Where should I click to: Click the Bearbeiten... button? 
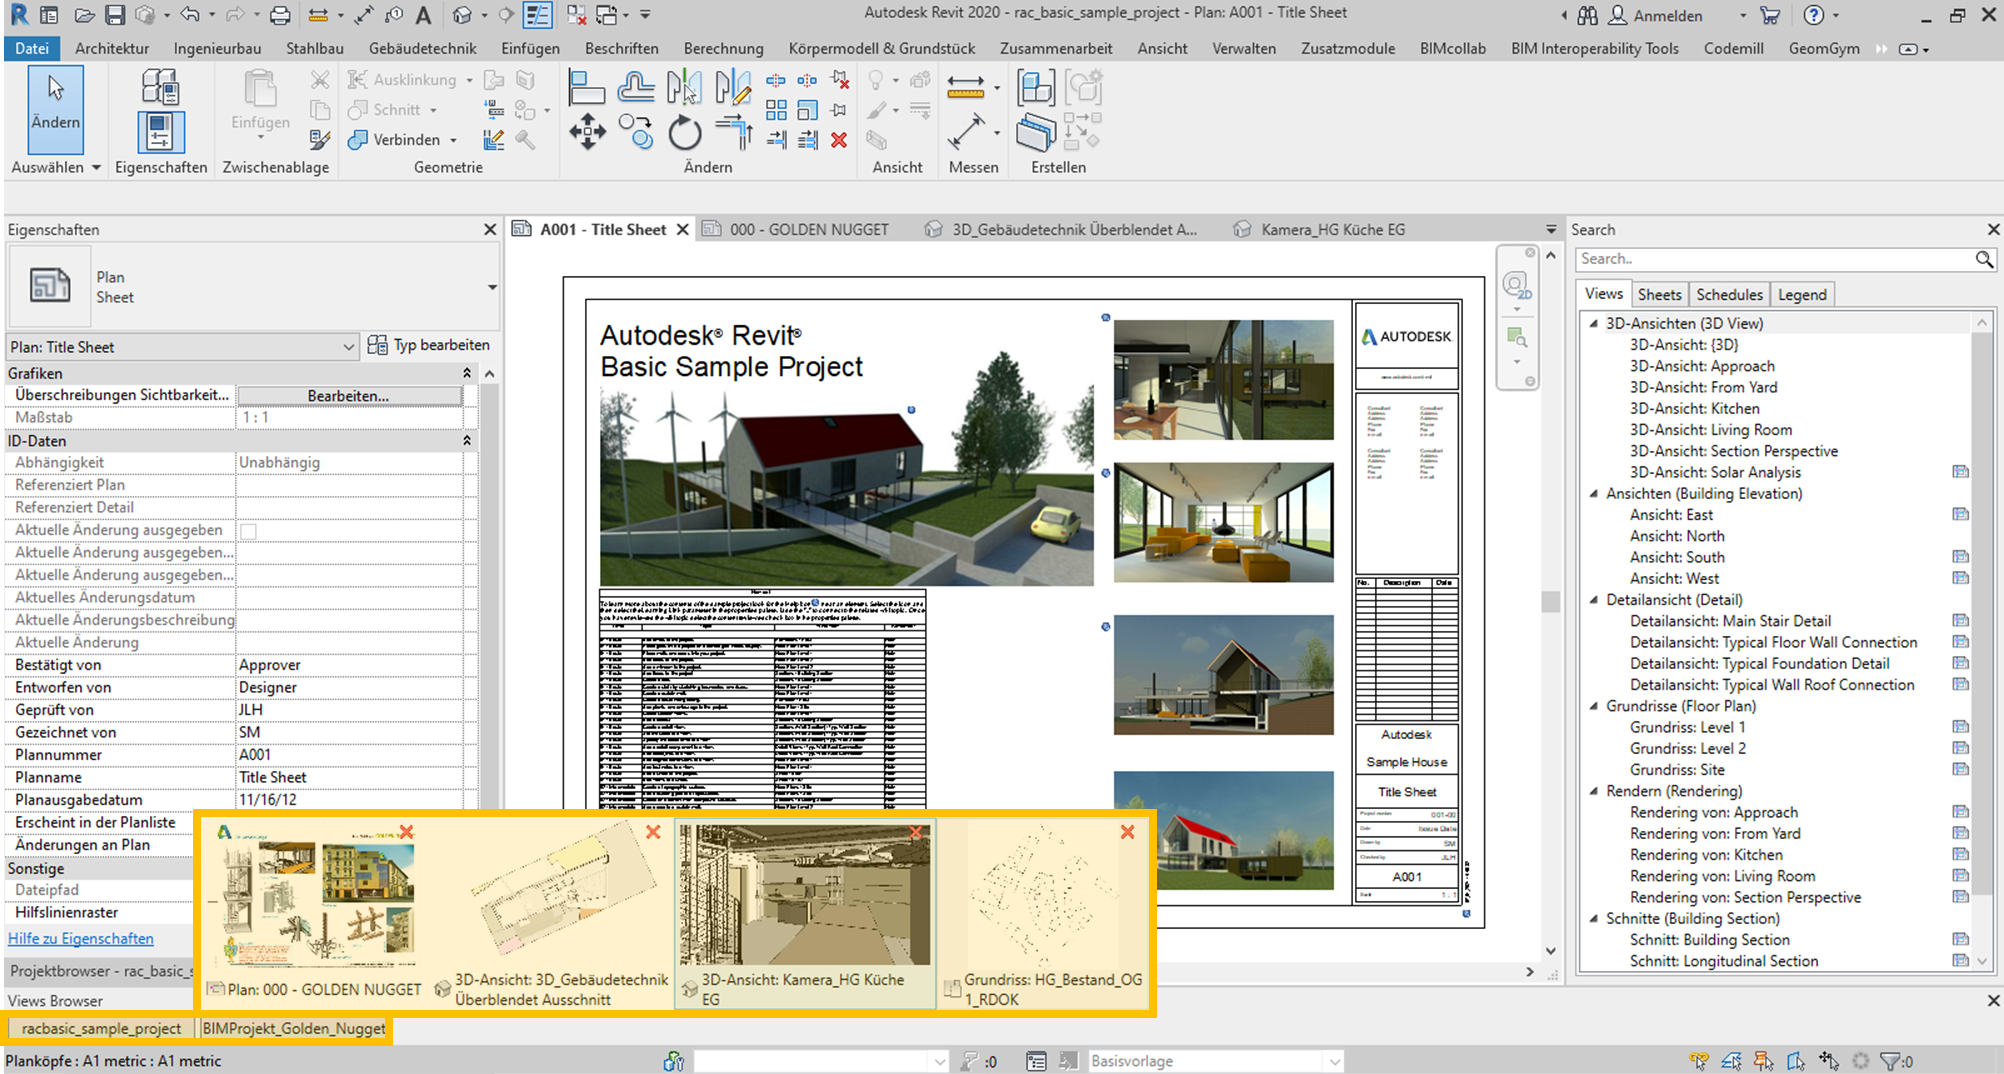pyautogui.click(x=348, y=396)
